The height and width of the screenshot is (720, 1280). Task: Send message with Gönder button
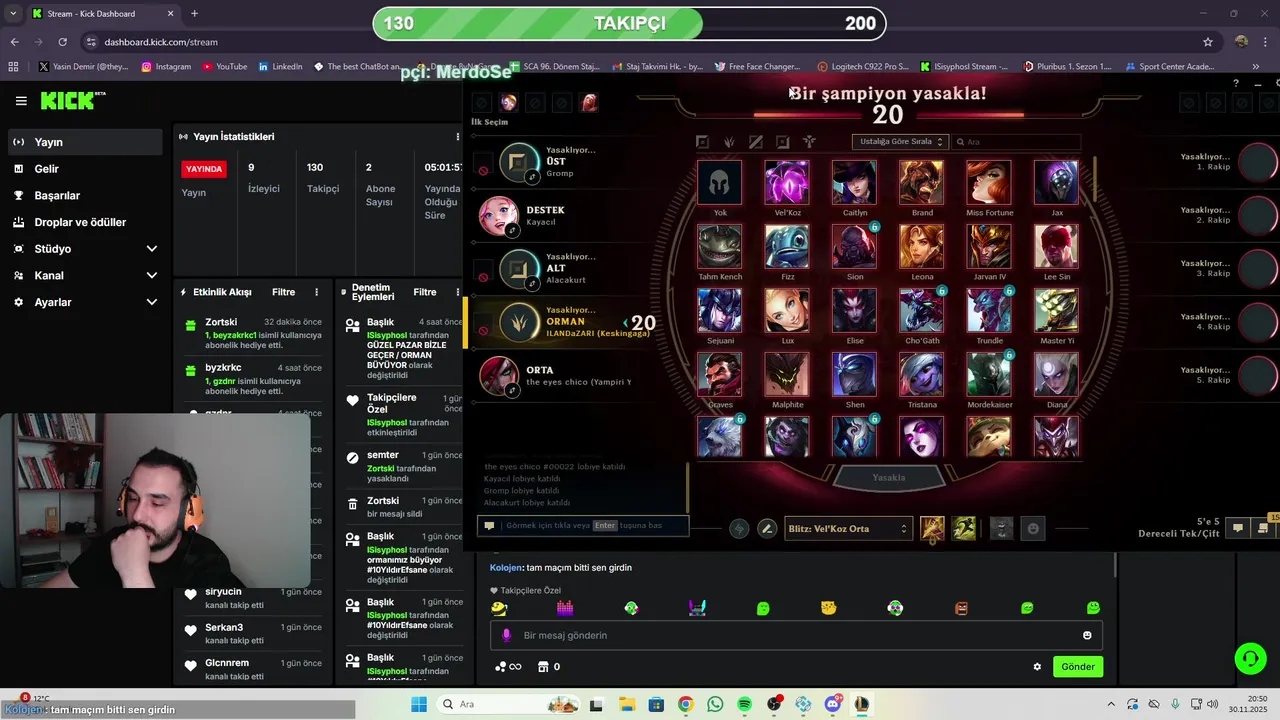[1078, 667]
